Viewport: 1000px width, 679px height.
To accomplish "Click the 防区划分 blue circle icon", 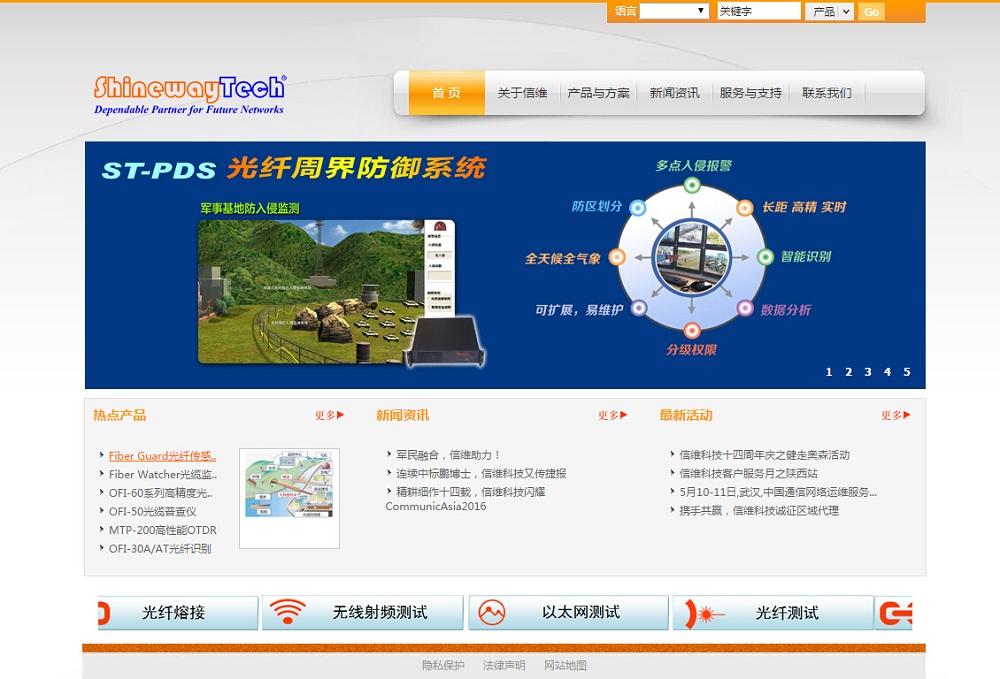I will click(638, 207).
